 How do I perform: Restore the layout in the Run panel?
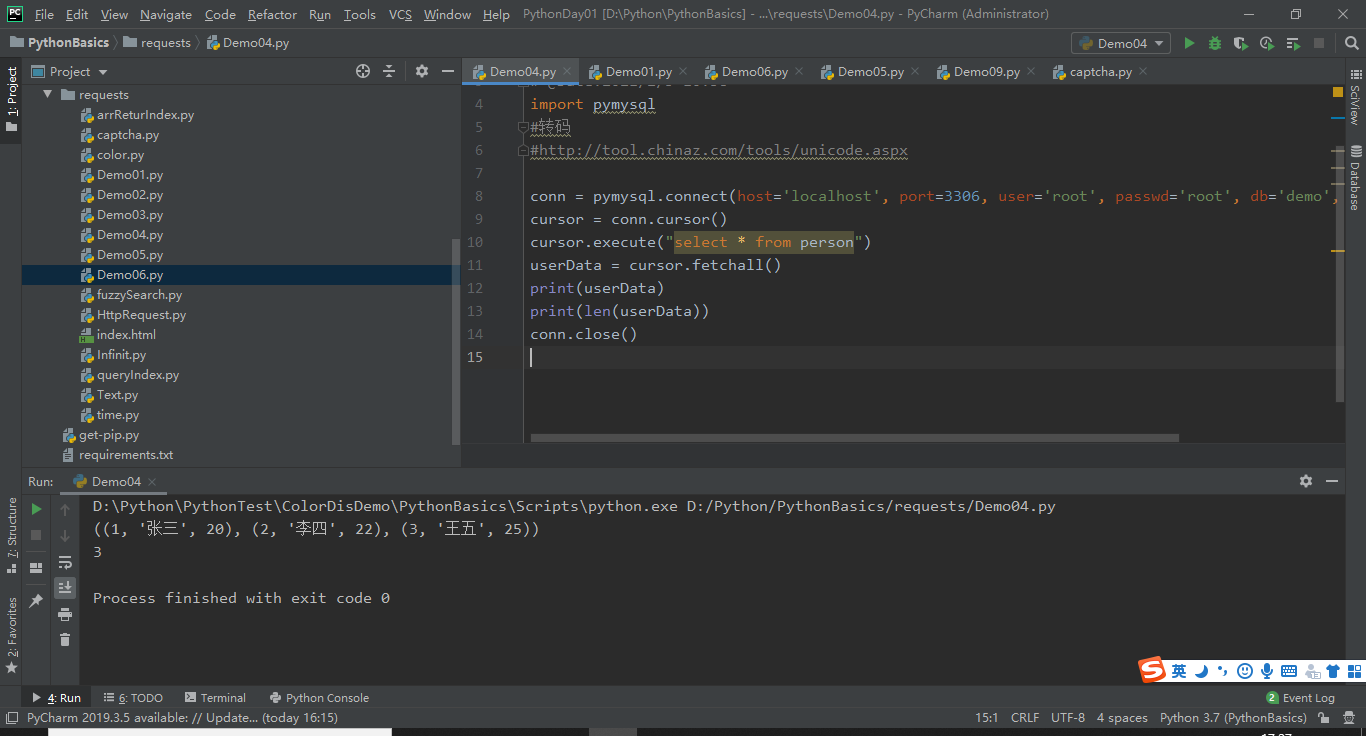pos(36,567)
